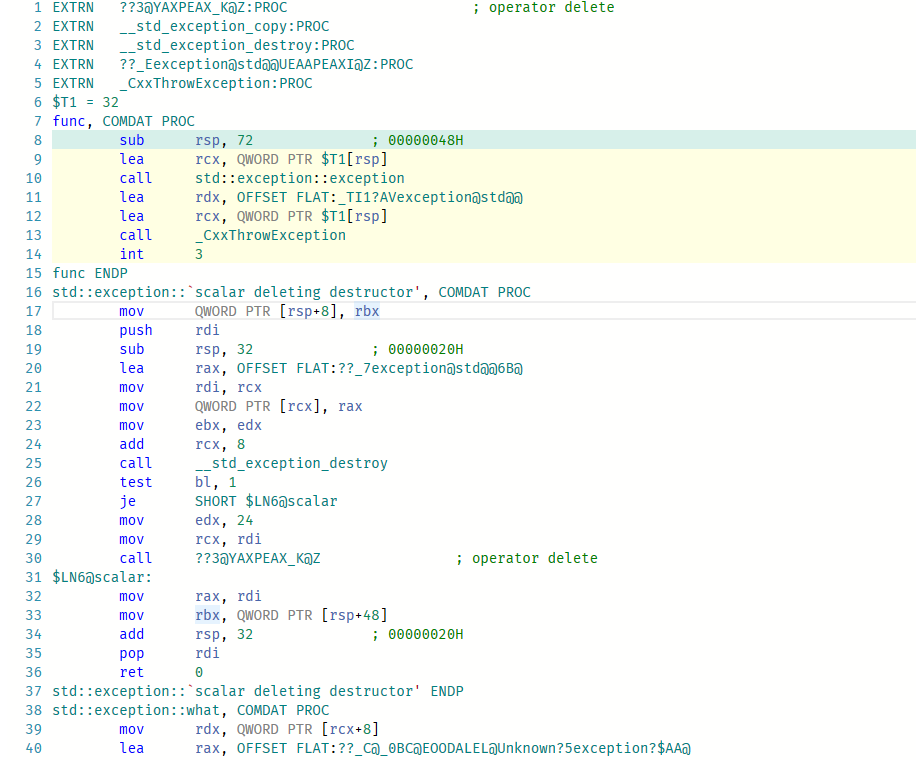Click '??_Eexception@std@@UEAAPEAXI@Z:PROC' text

point(266,64)
